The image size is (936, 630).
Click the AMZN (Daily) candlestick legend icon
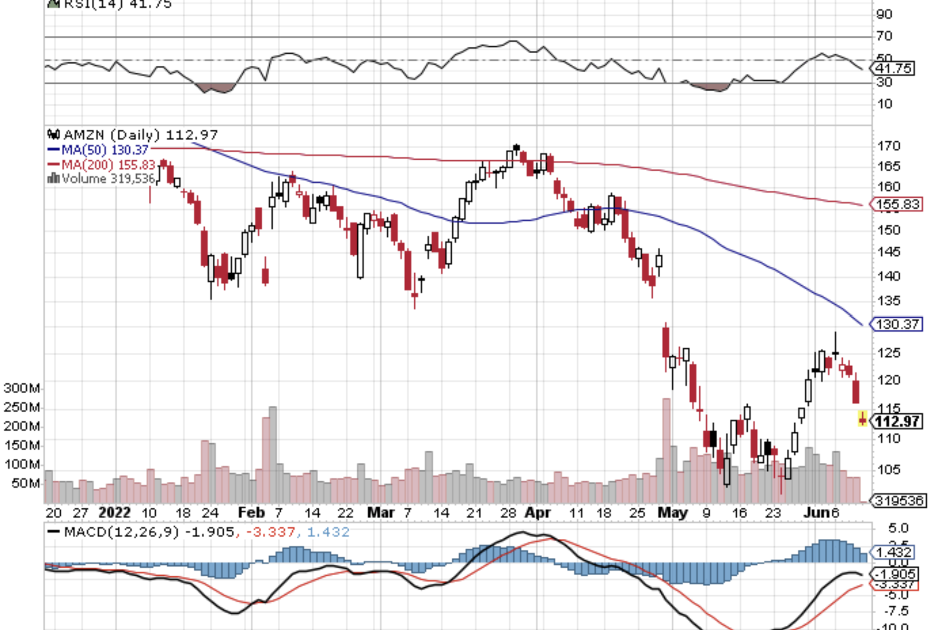point(53,134)
